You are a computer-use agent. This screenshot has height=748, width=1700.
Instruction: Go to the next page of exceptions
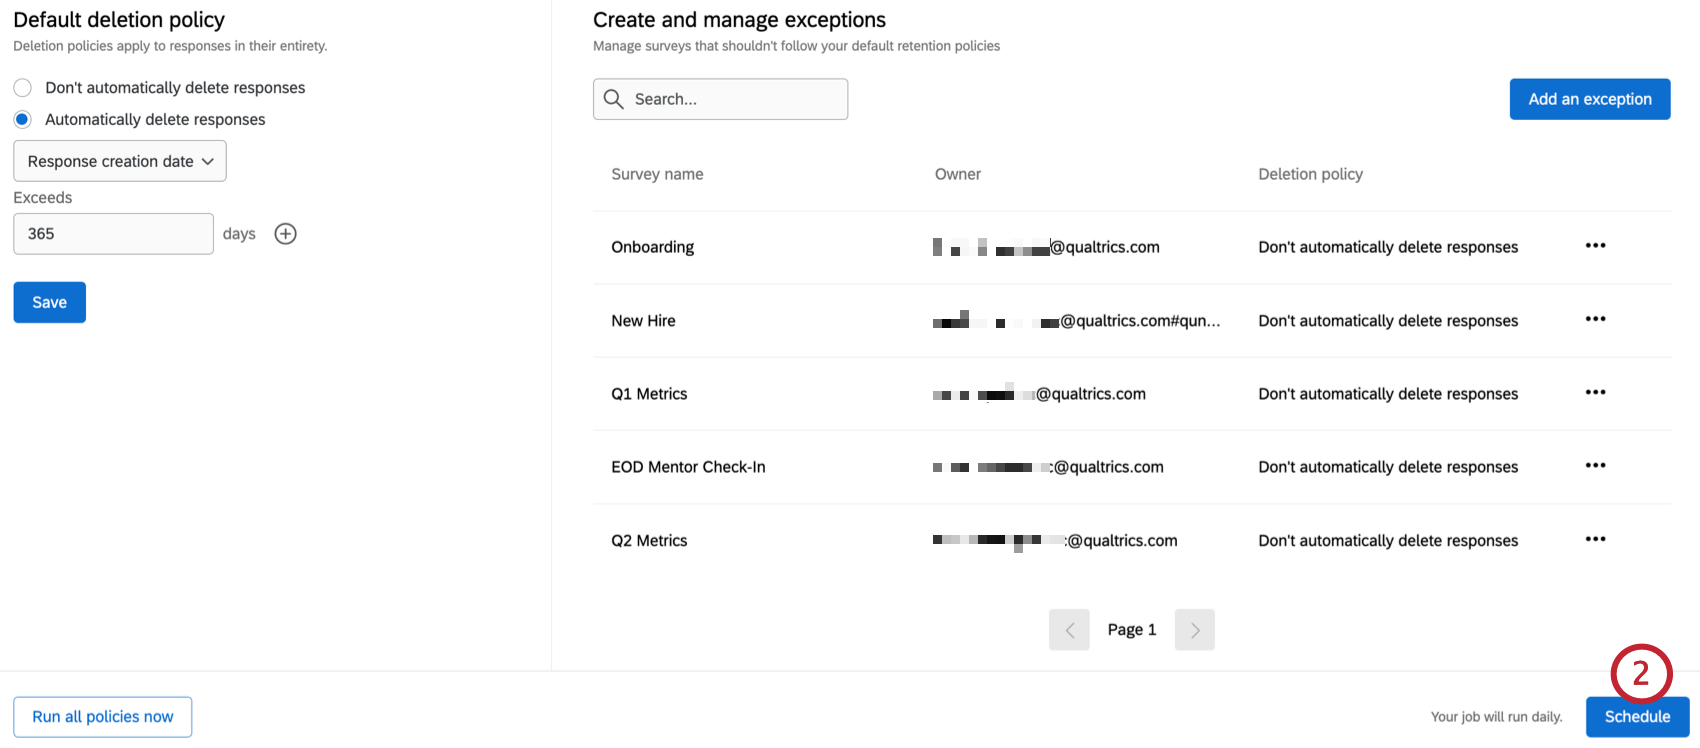(x=1194, y=629)
